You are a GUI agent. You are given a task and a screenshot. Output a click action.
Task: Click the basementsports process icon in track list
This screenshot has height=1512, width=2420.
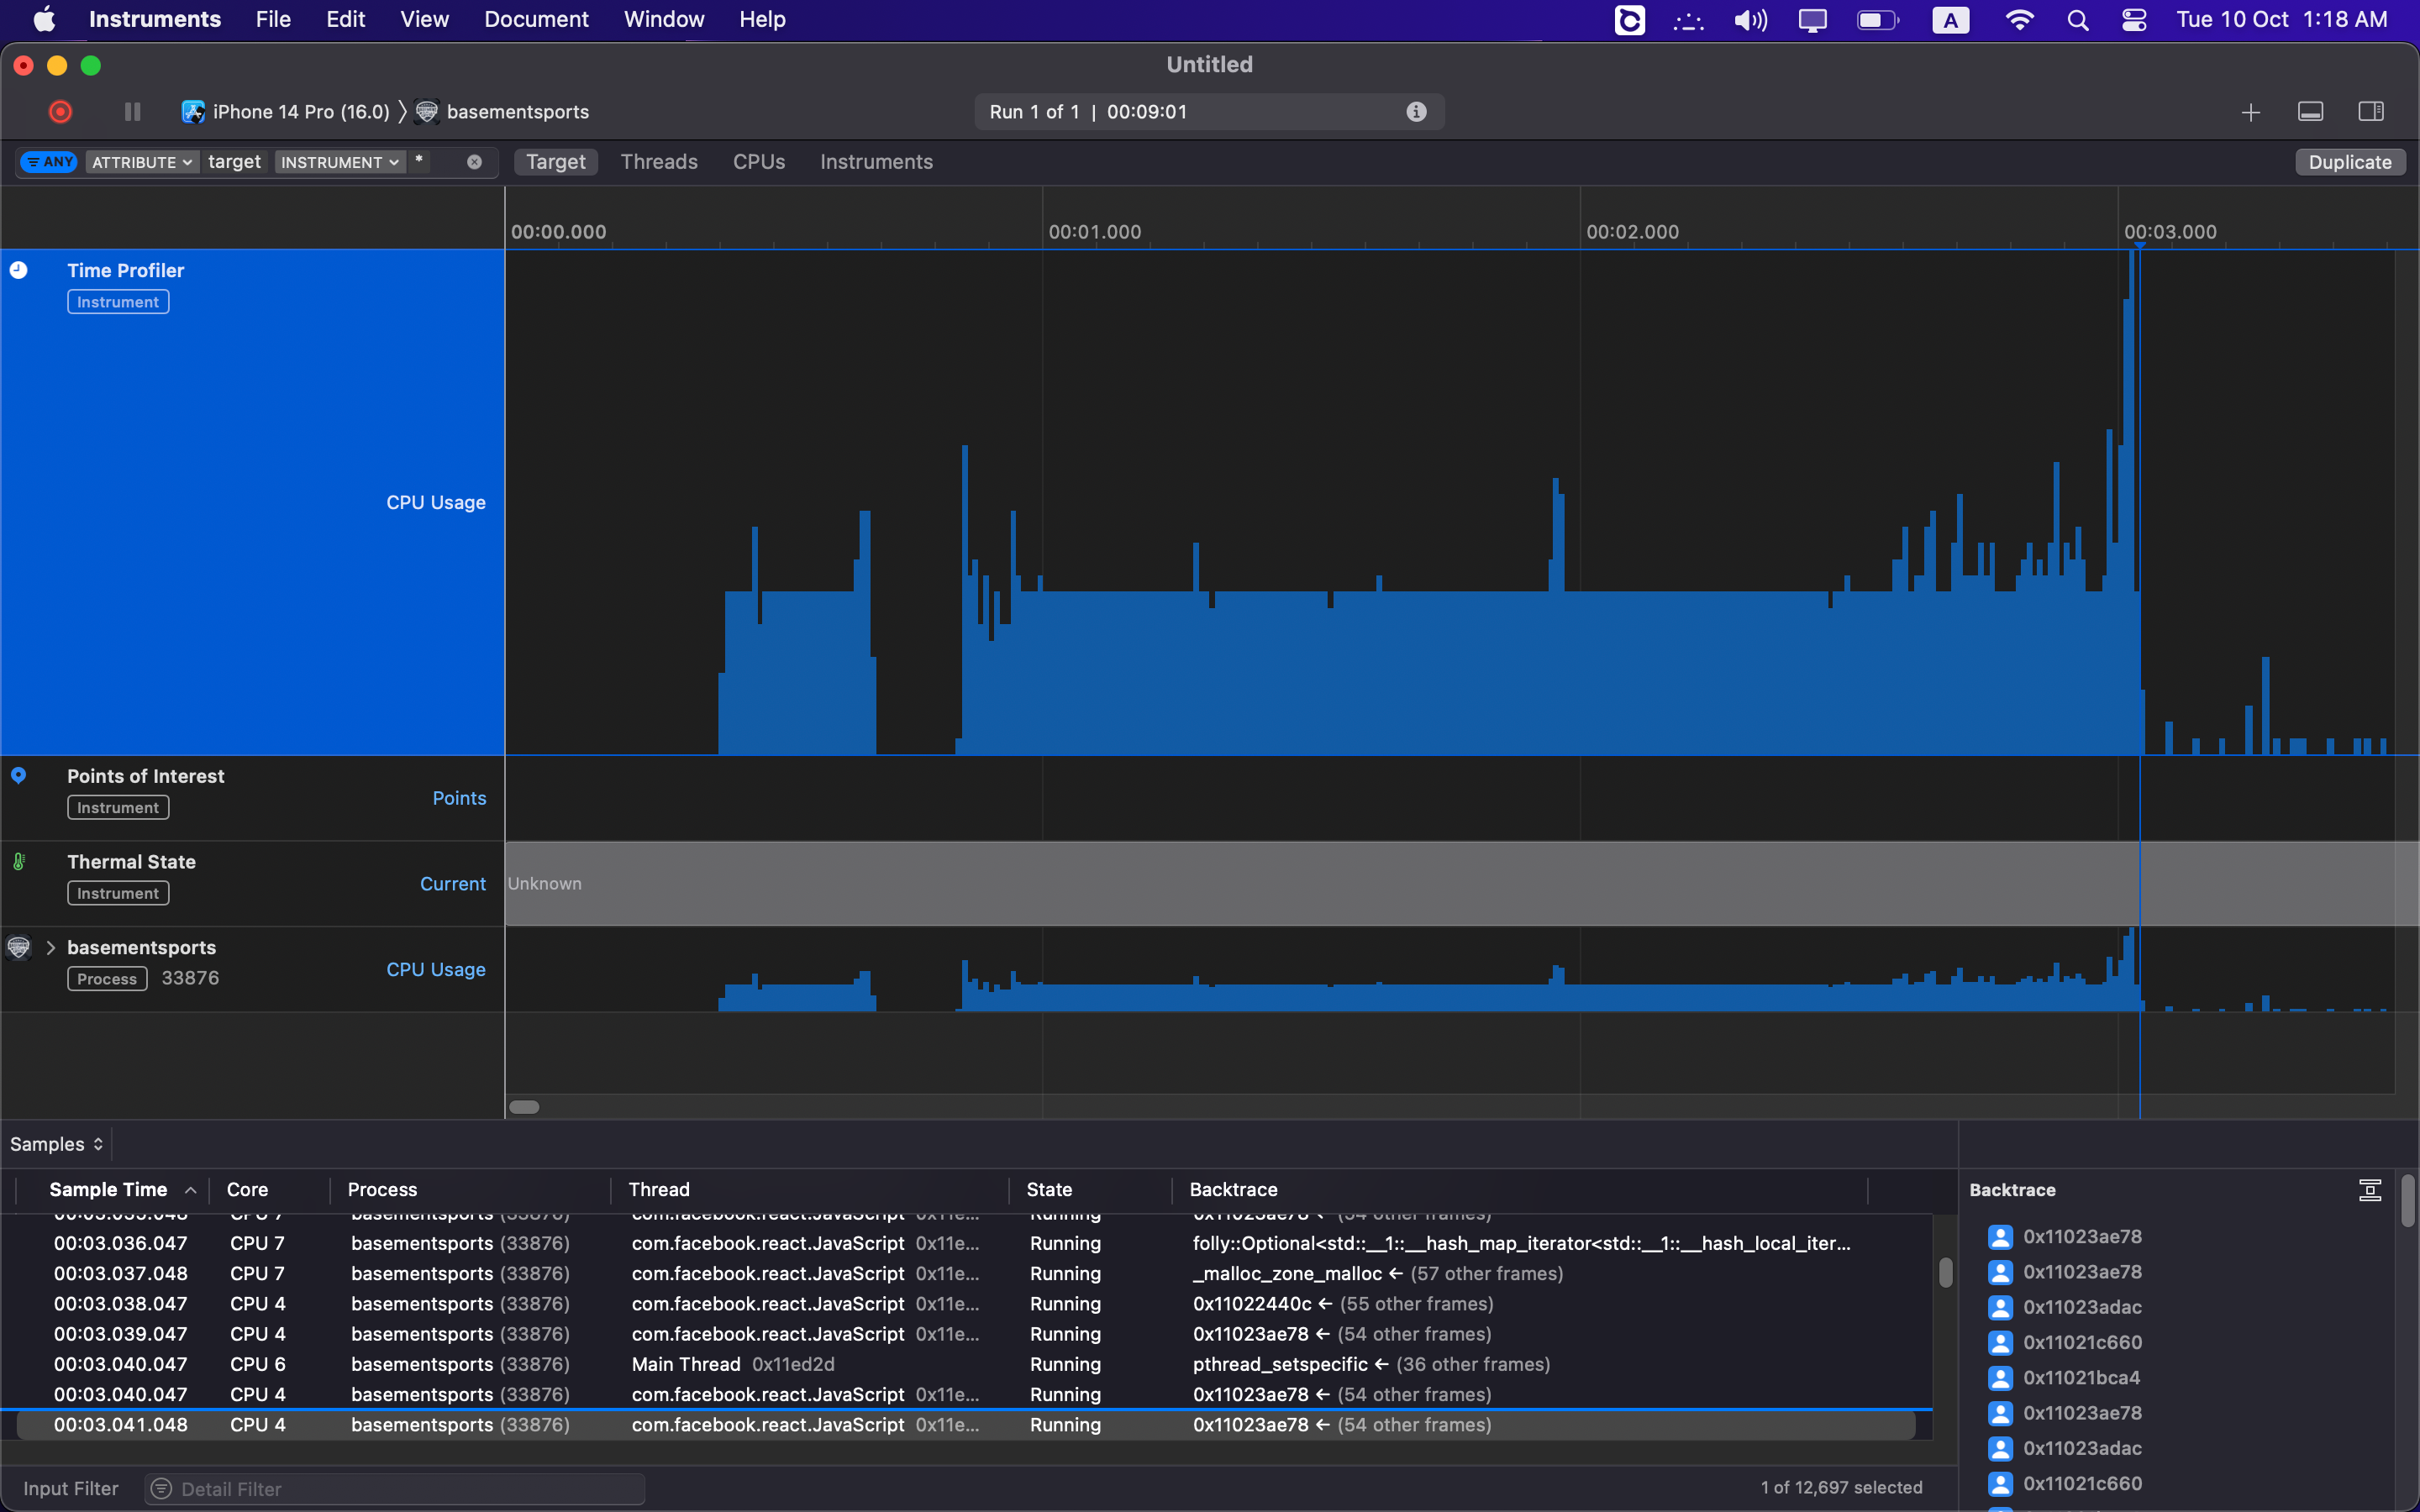pyautogui.click(x=19, y=947)
